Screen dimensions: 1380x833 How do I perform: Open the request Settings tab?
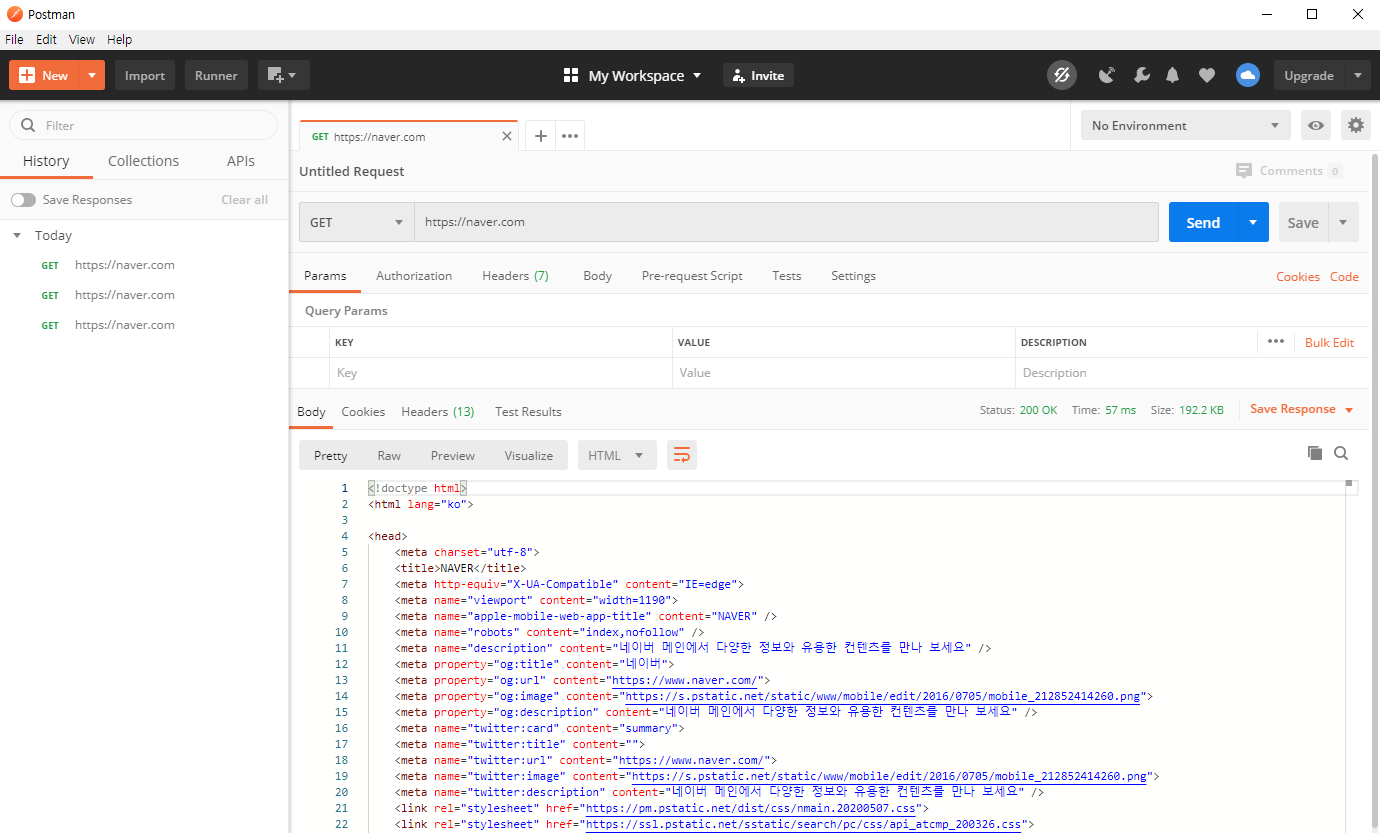pos(853,275)
